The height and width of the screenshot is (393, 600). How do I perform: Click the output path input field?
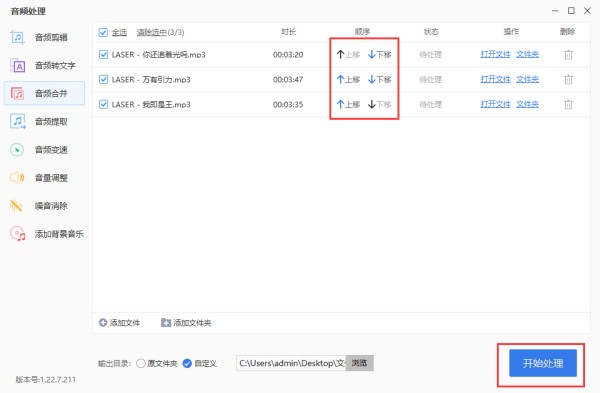click(291, 363)
